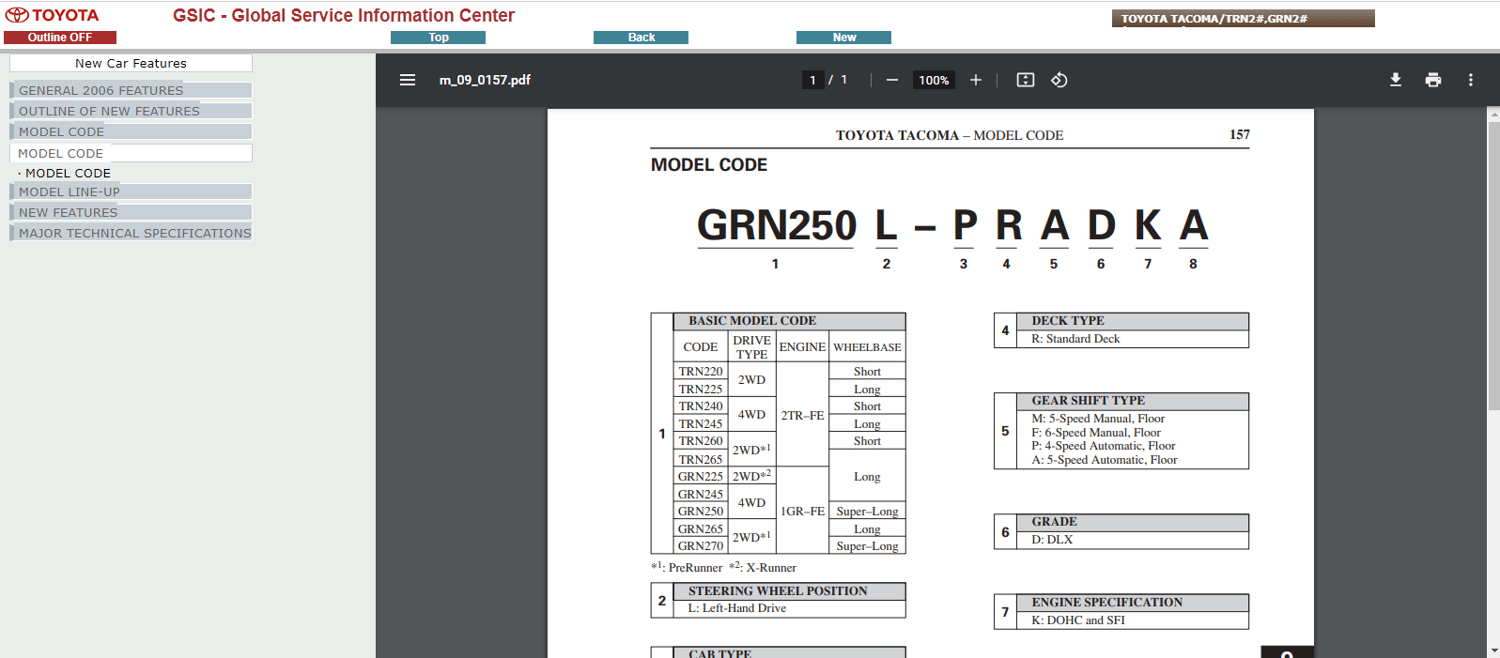Click the PreRunner footnote text
The image size is (1500, 658).
[x=686, y=568]
